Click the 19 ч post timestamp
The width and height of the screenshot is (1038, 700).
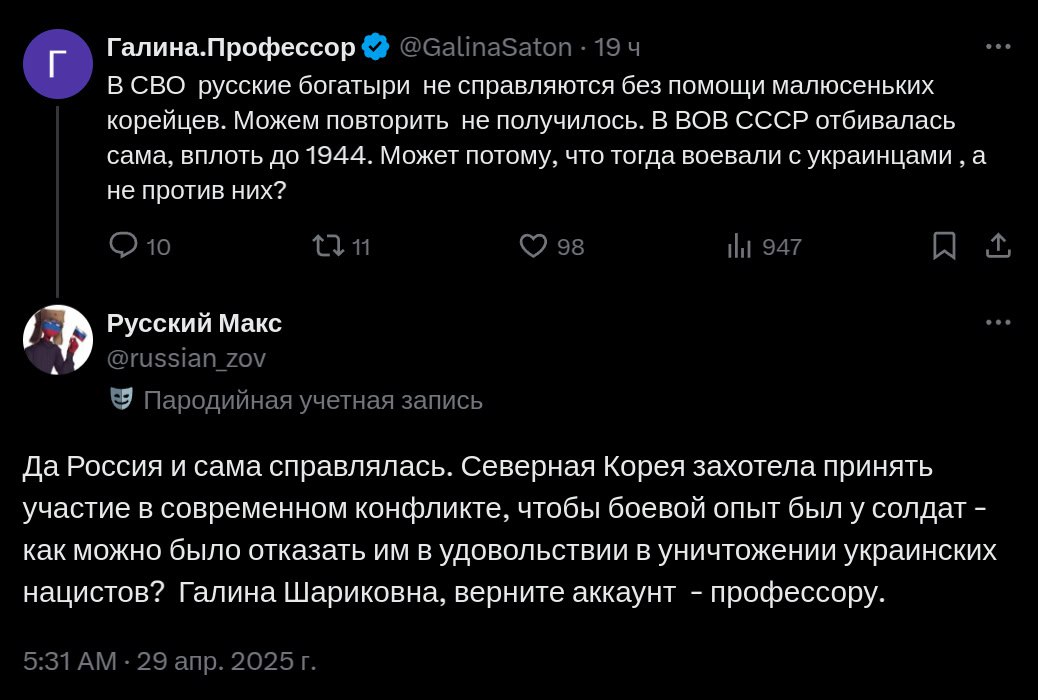click(x=617, y=47)
